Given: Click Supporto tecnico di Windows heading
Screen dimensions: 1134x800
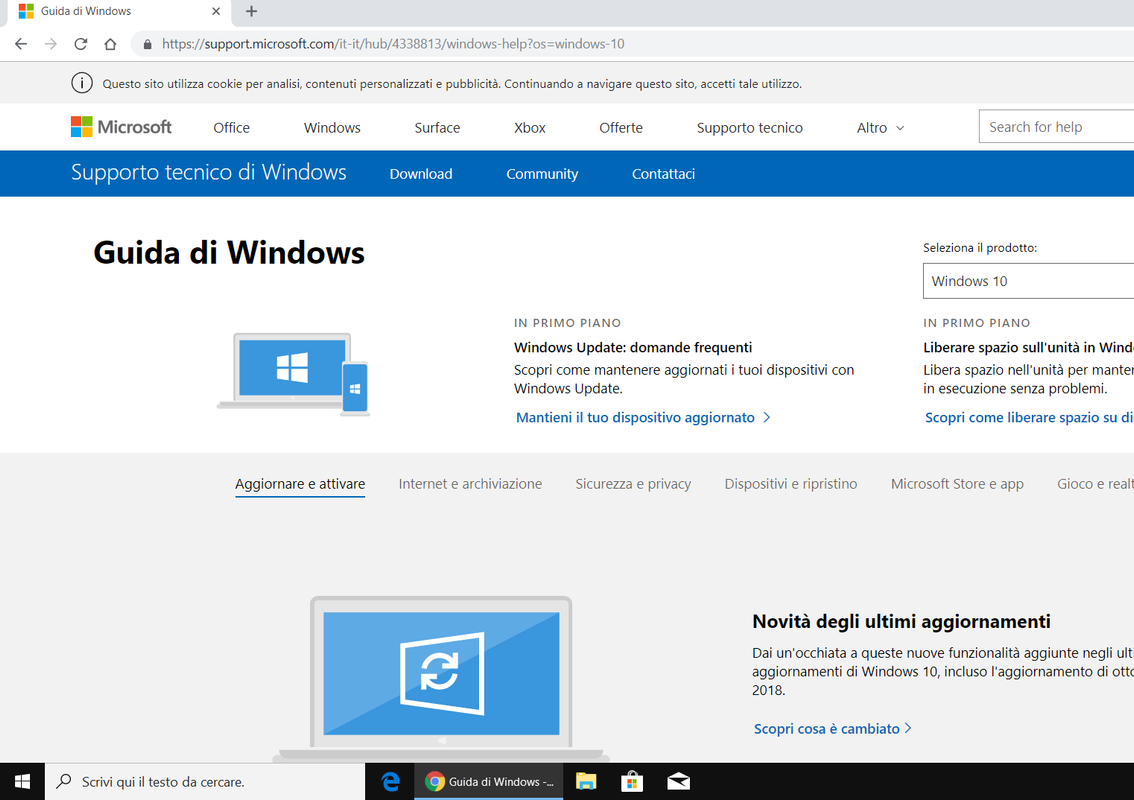Looking at the screenshot, I should 208,172.
